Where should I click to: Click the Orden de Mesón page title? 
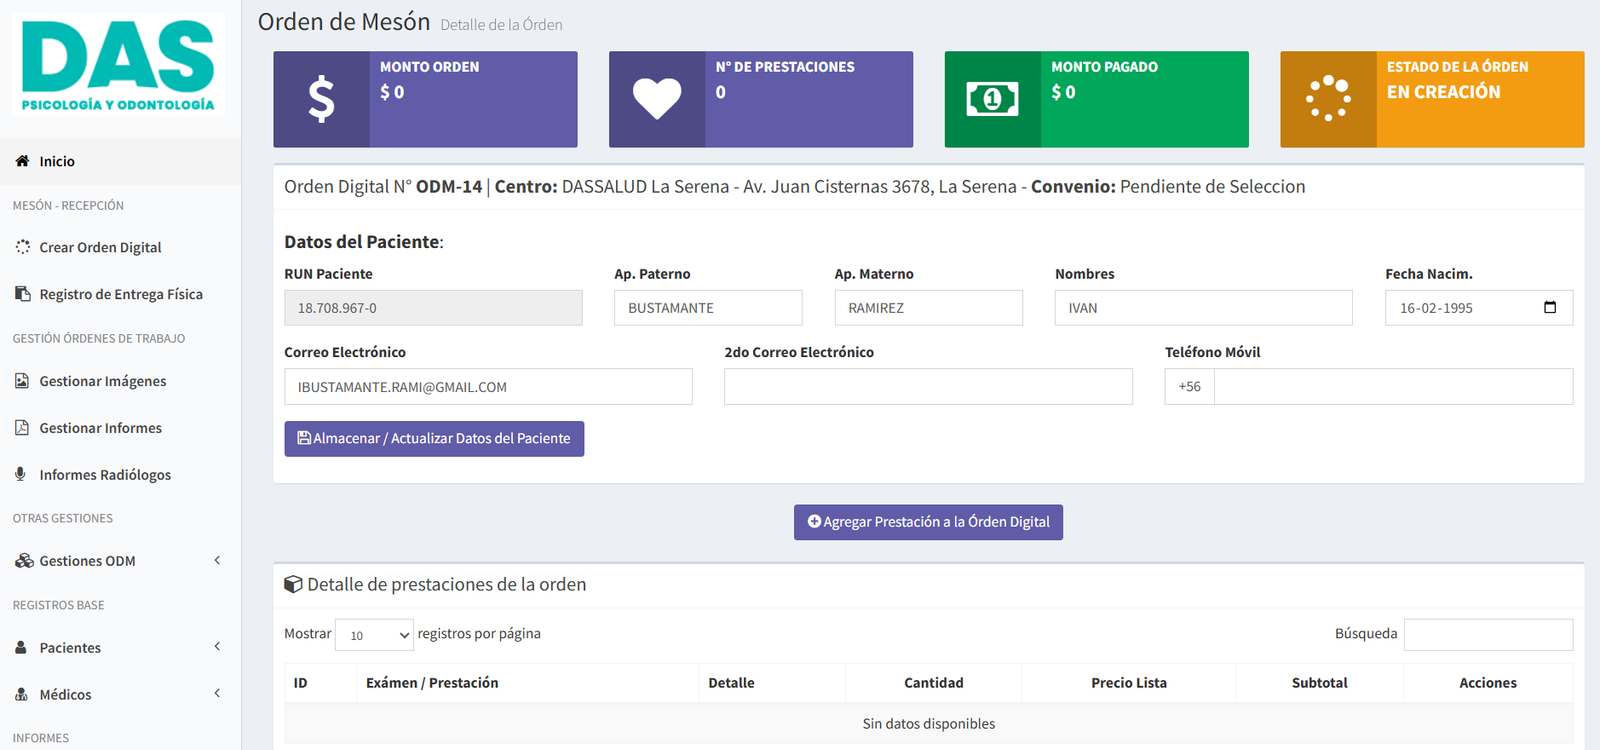(344, 22)
